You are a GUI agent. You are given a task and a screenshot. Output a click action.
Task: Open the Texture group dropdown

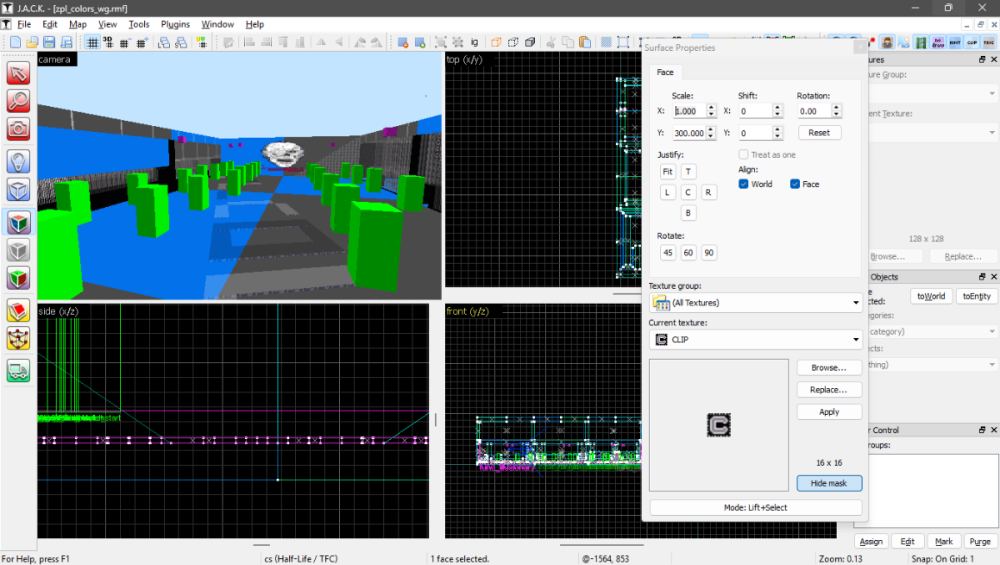coord(755,303)
